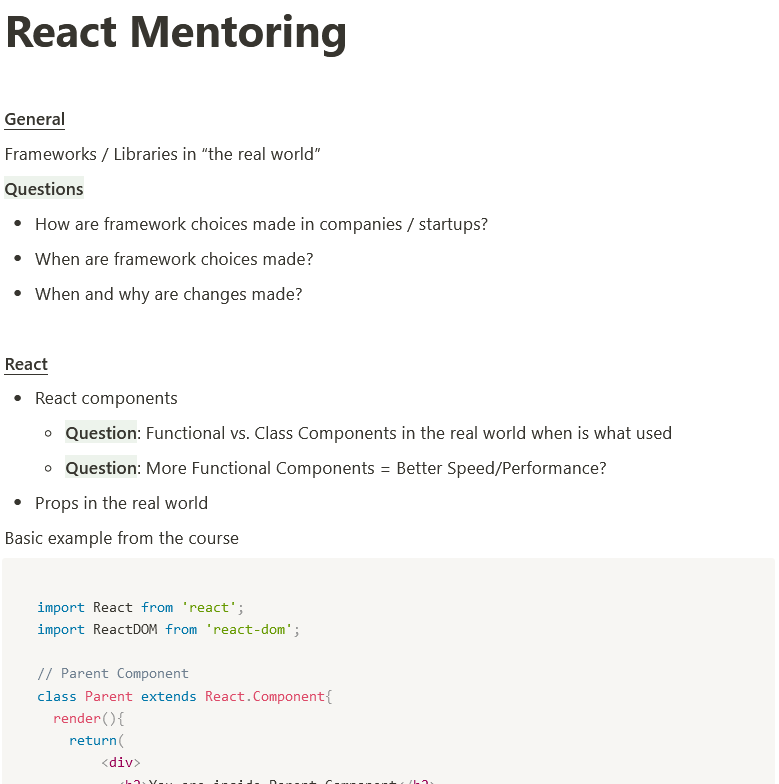Image resolution: width=779 pixels, height=784 pixels.
Task: Click the Better Speed/Performance question line
Action: 336,468
